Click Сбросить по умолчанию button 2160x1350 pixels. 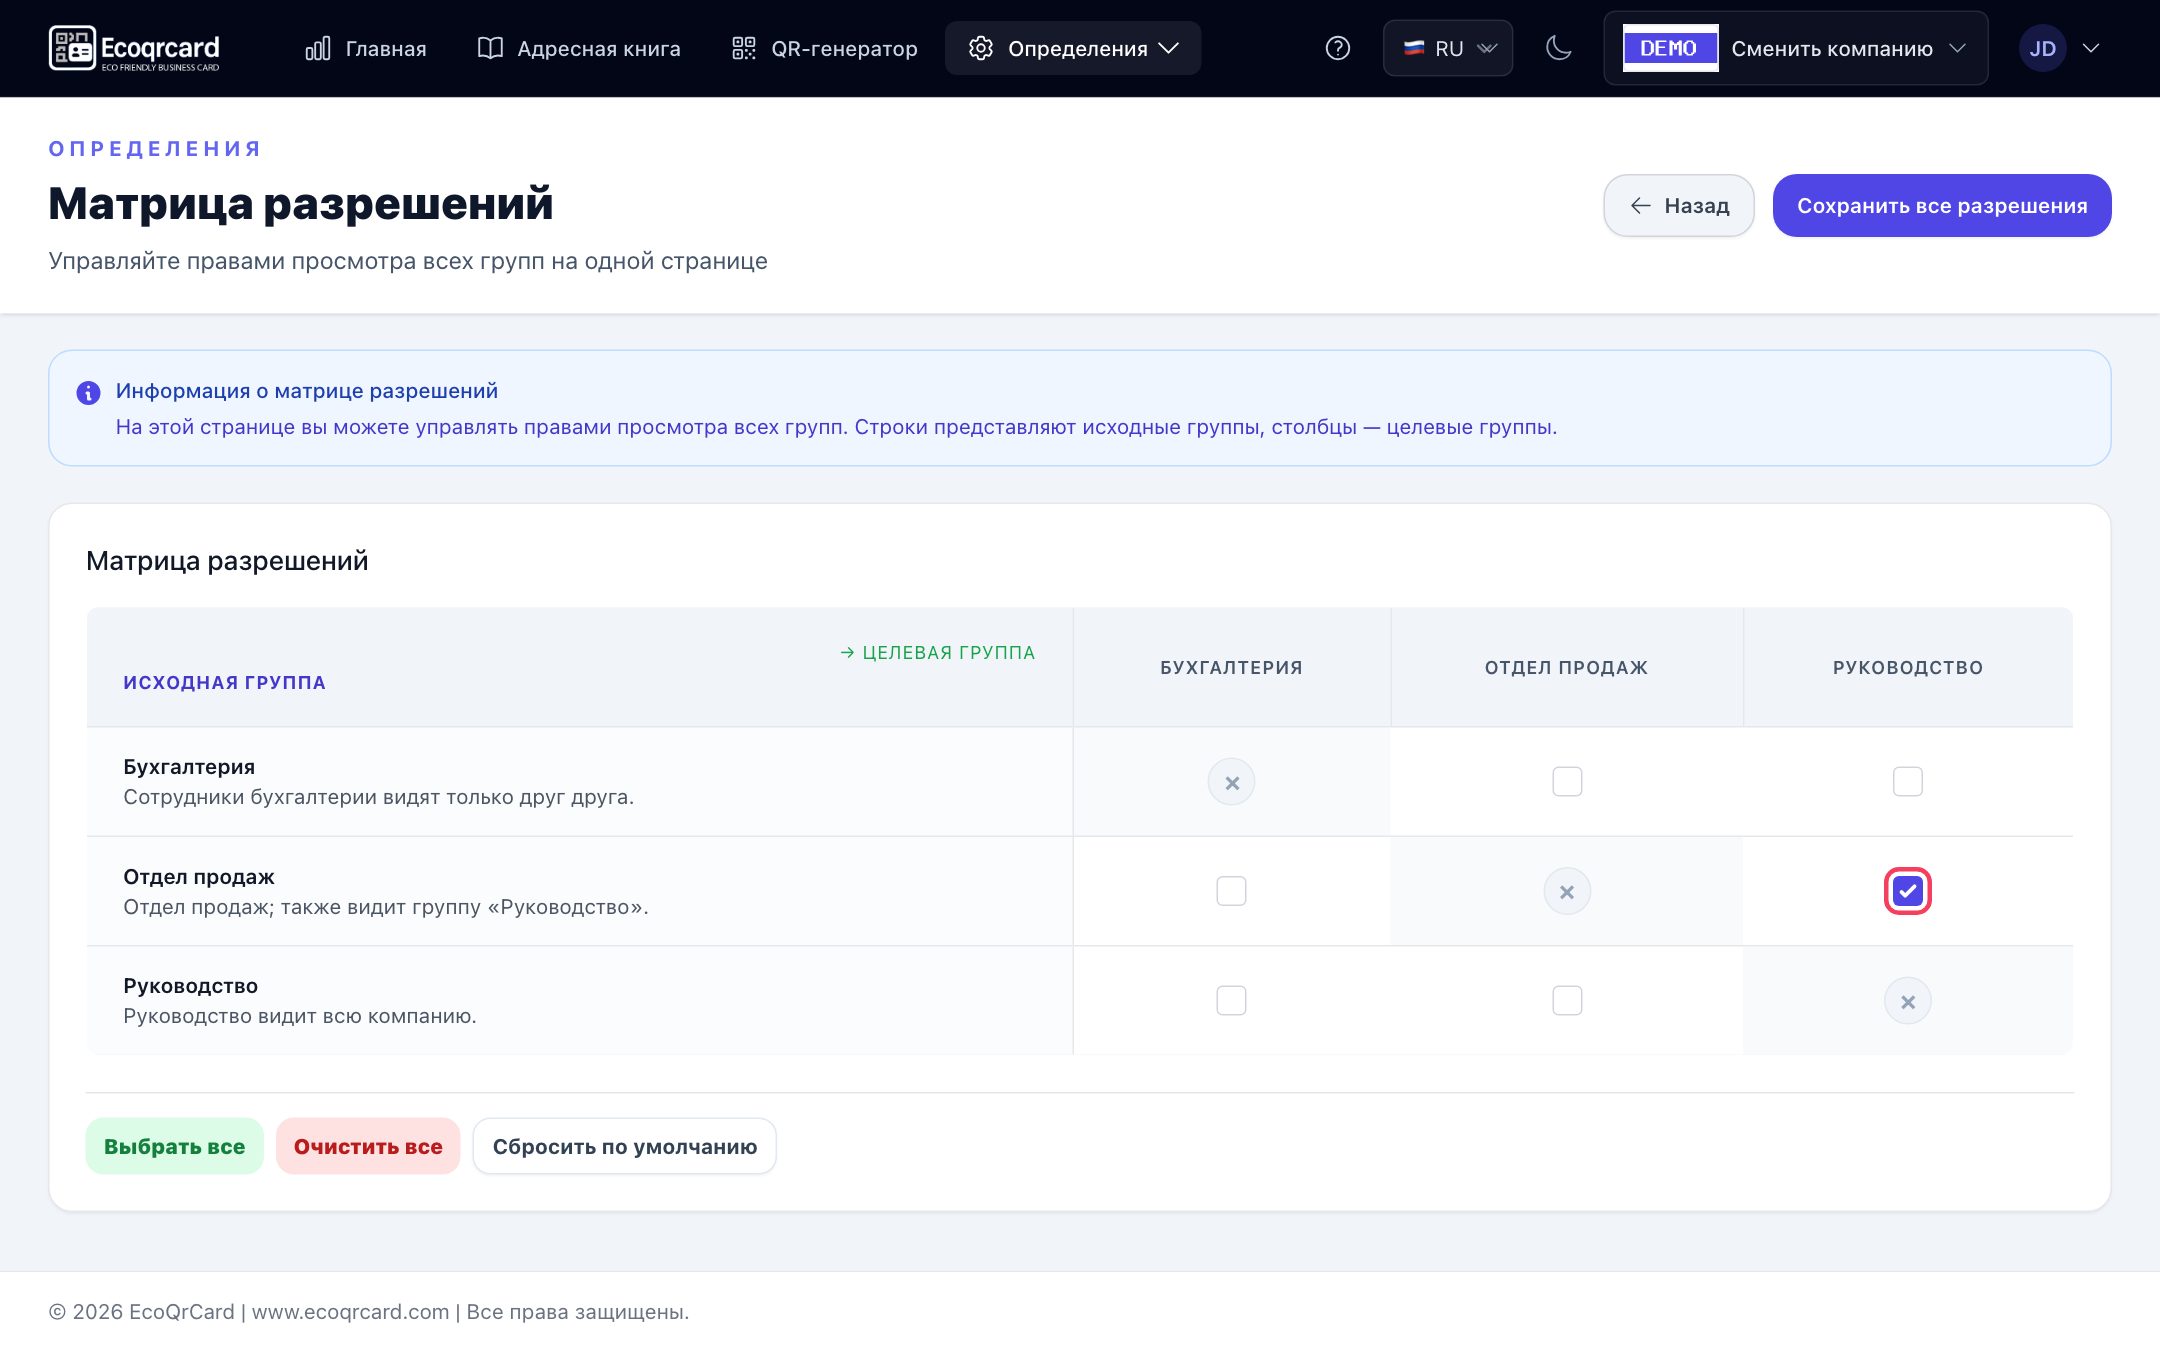(624, 1146)
